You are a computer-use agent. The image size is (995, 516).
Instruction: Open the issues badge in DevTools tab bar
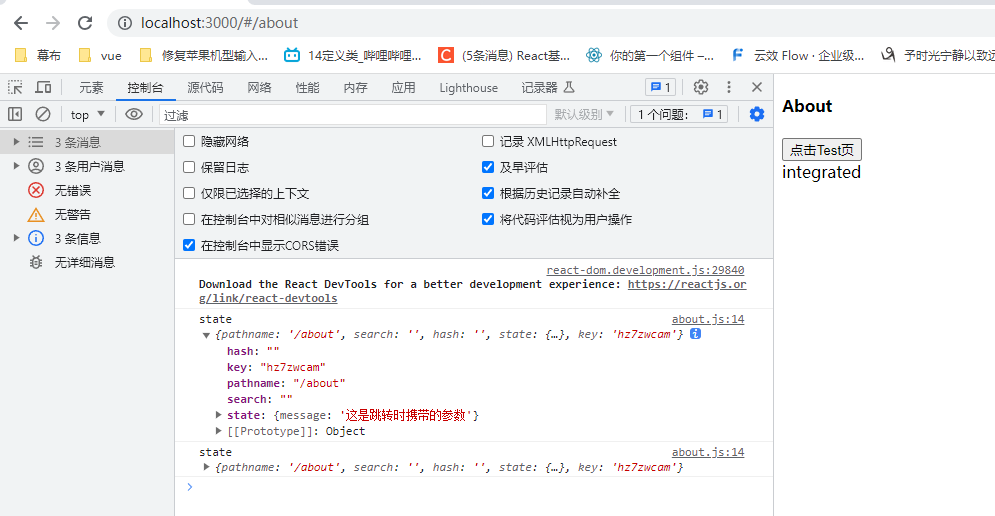pos(660,87)
